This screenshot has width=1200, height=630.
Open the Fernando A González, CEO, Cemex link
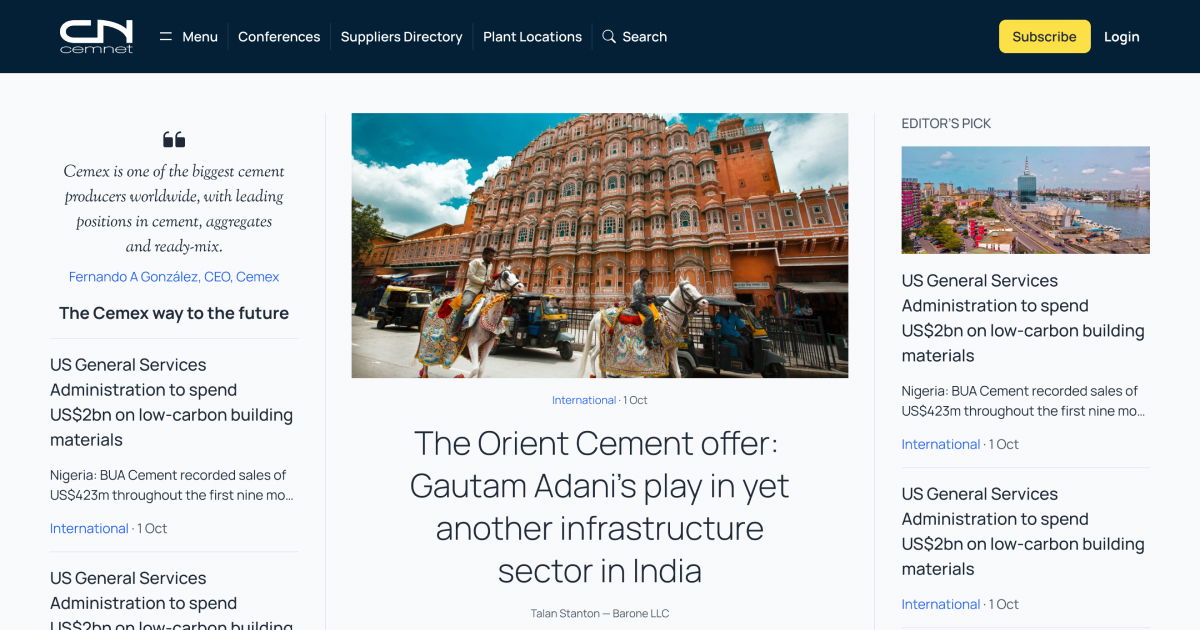(174, 277)
